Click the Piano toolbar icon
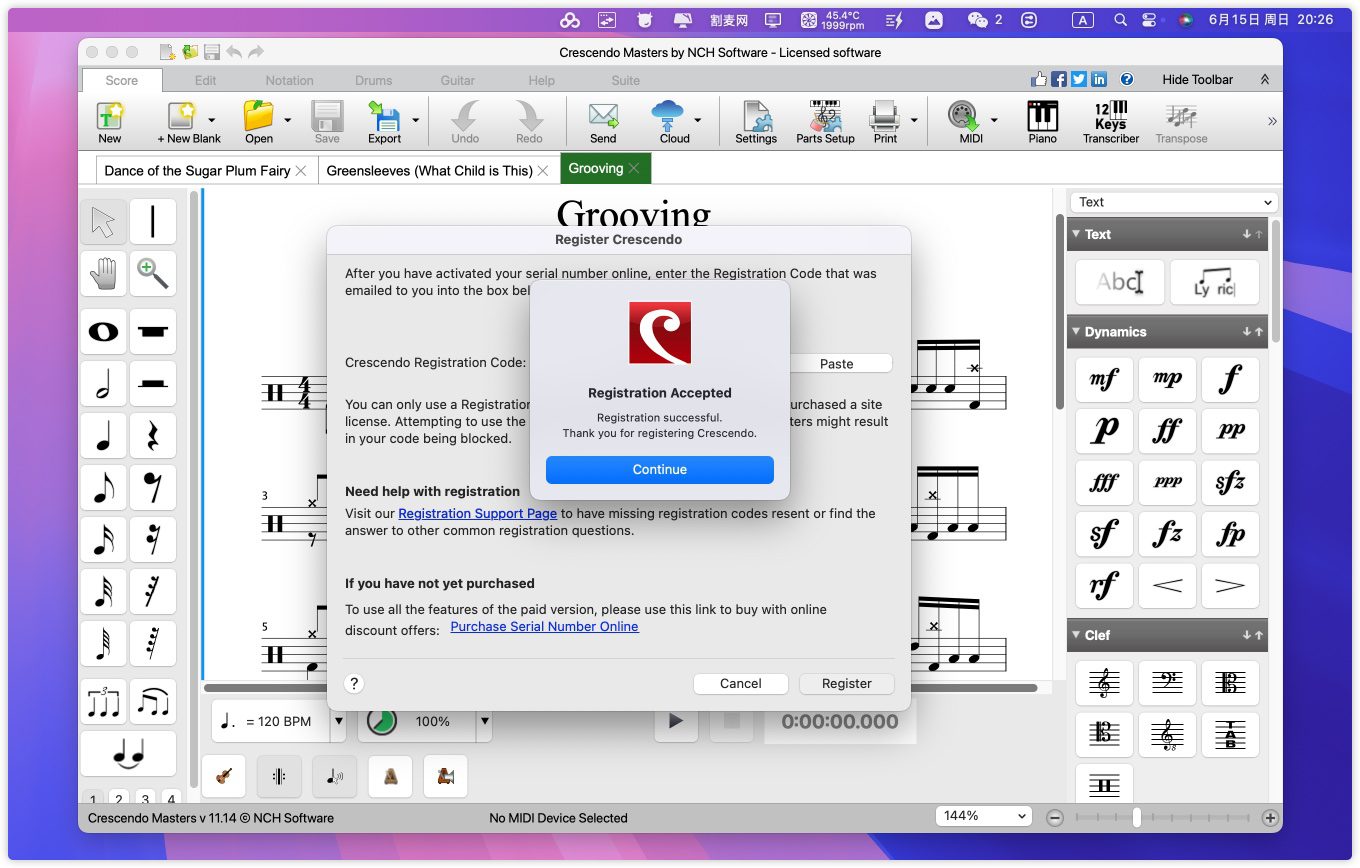This screenshot has width=1360, height=868. tap(1042, 122)
